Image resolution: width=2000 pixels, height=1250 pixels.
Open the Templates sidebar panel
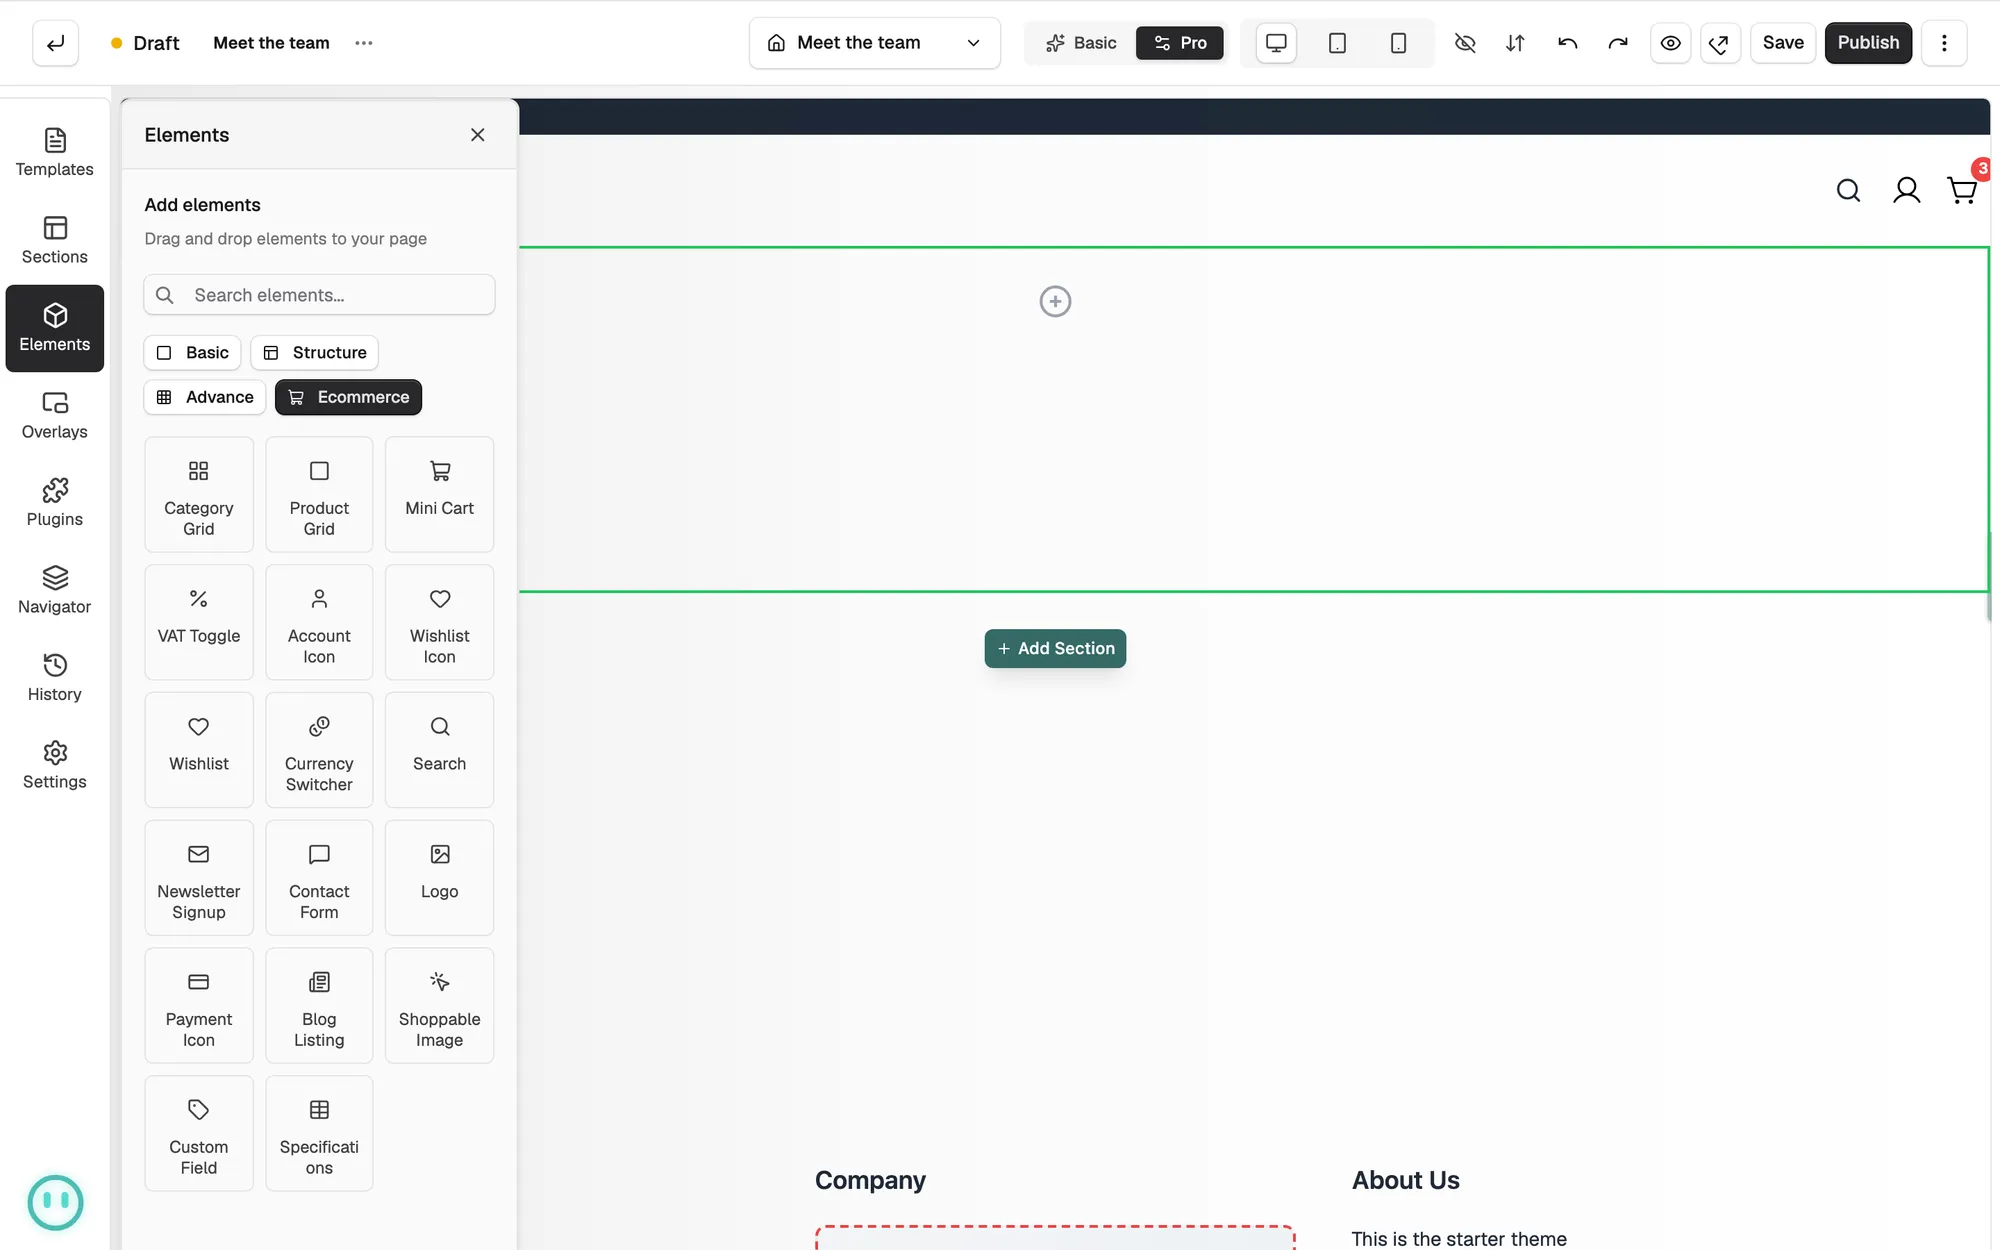pyautogui.click(x=55, y=153)
